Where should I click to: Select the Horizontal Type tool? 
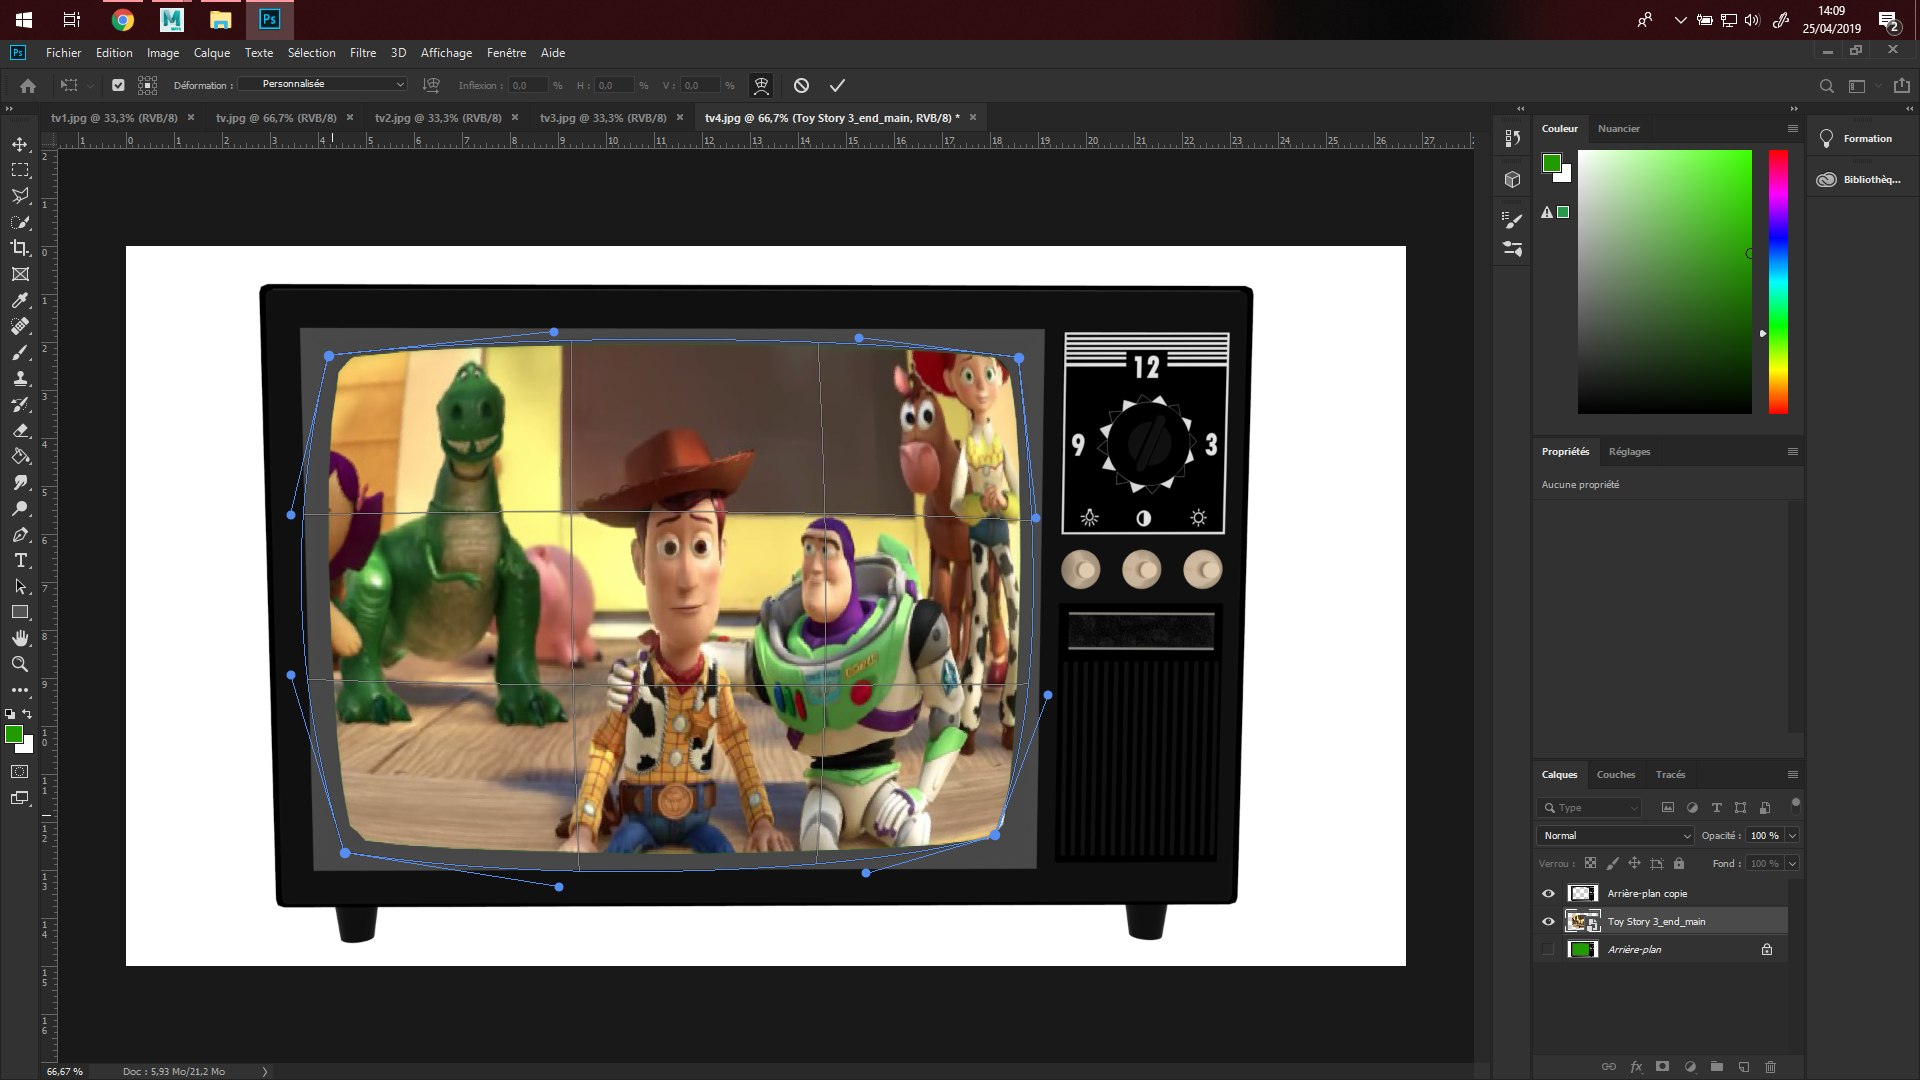coord(20,560)
